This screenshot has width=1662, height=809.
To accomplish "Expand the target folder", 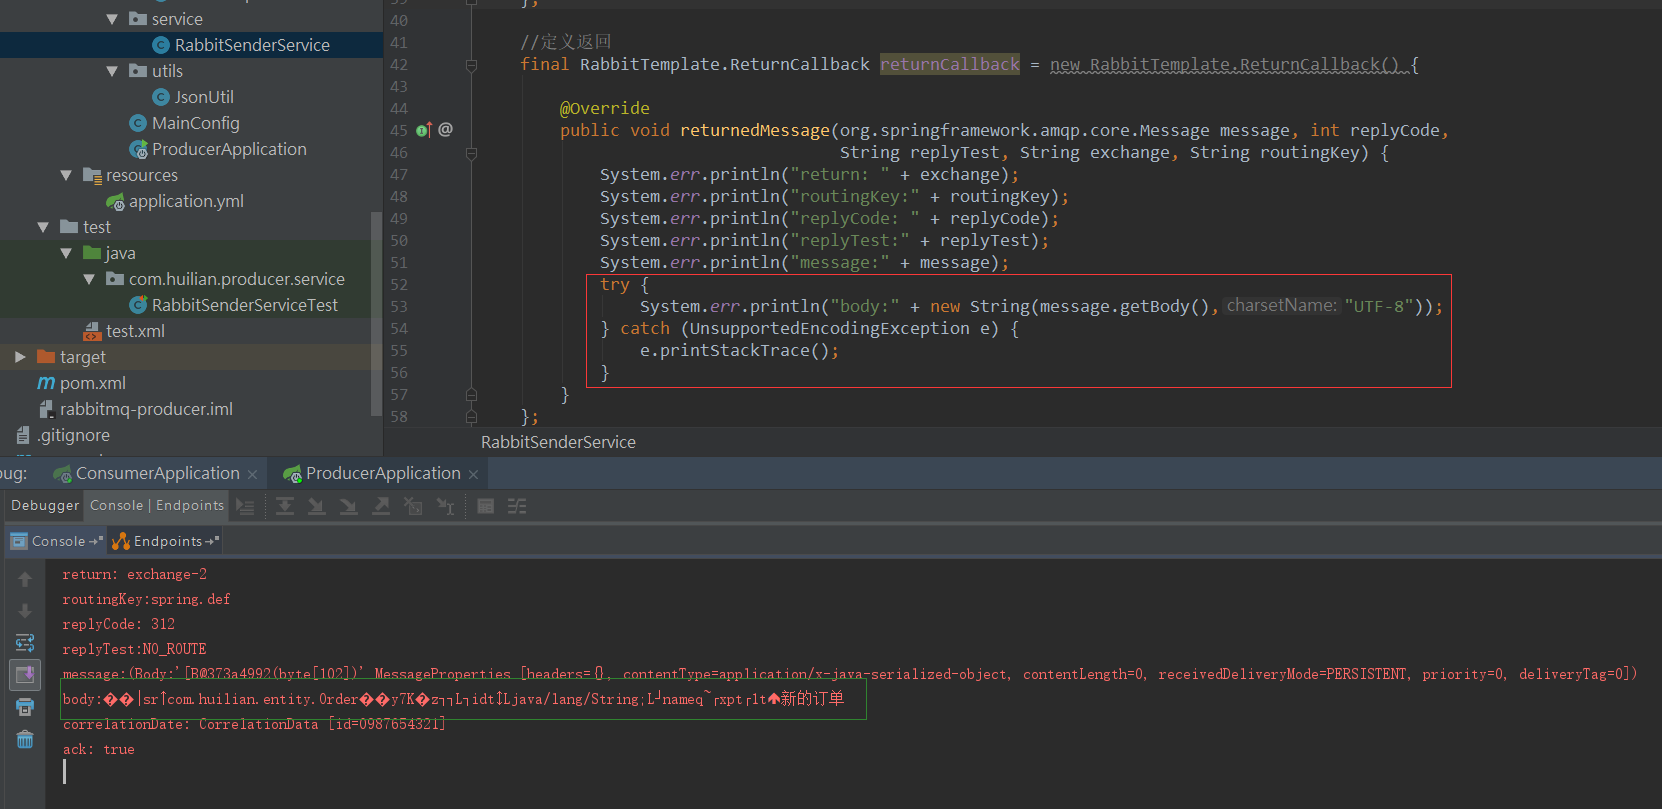I will pyautogui.click(x=20, y=357).
